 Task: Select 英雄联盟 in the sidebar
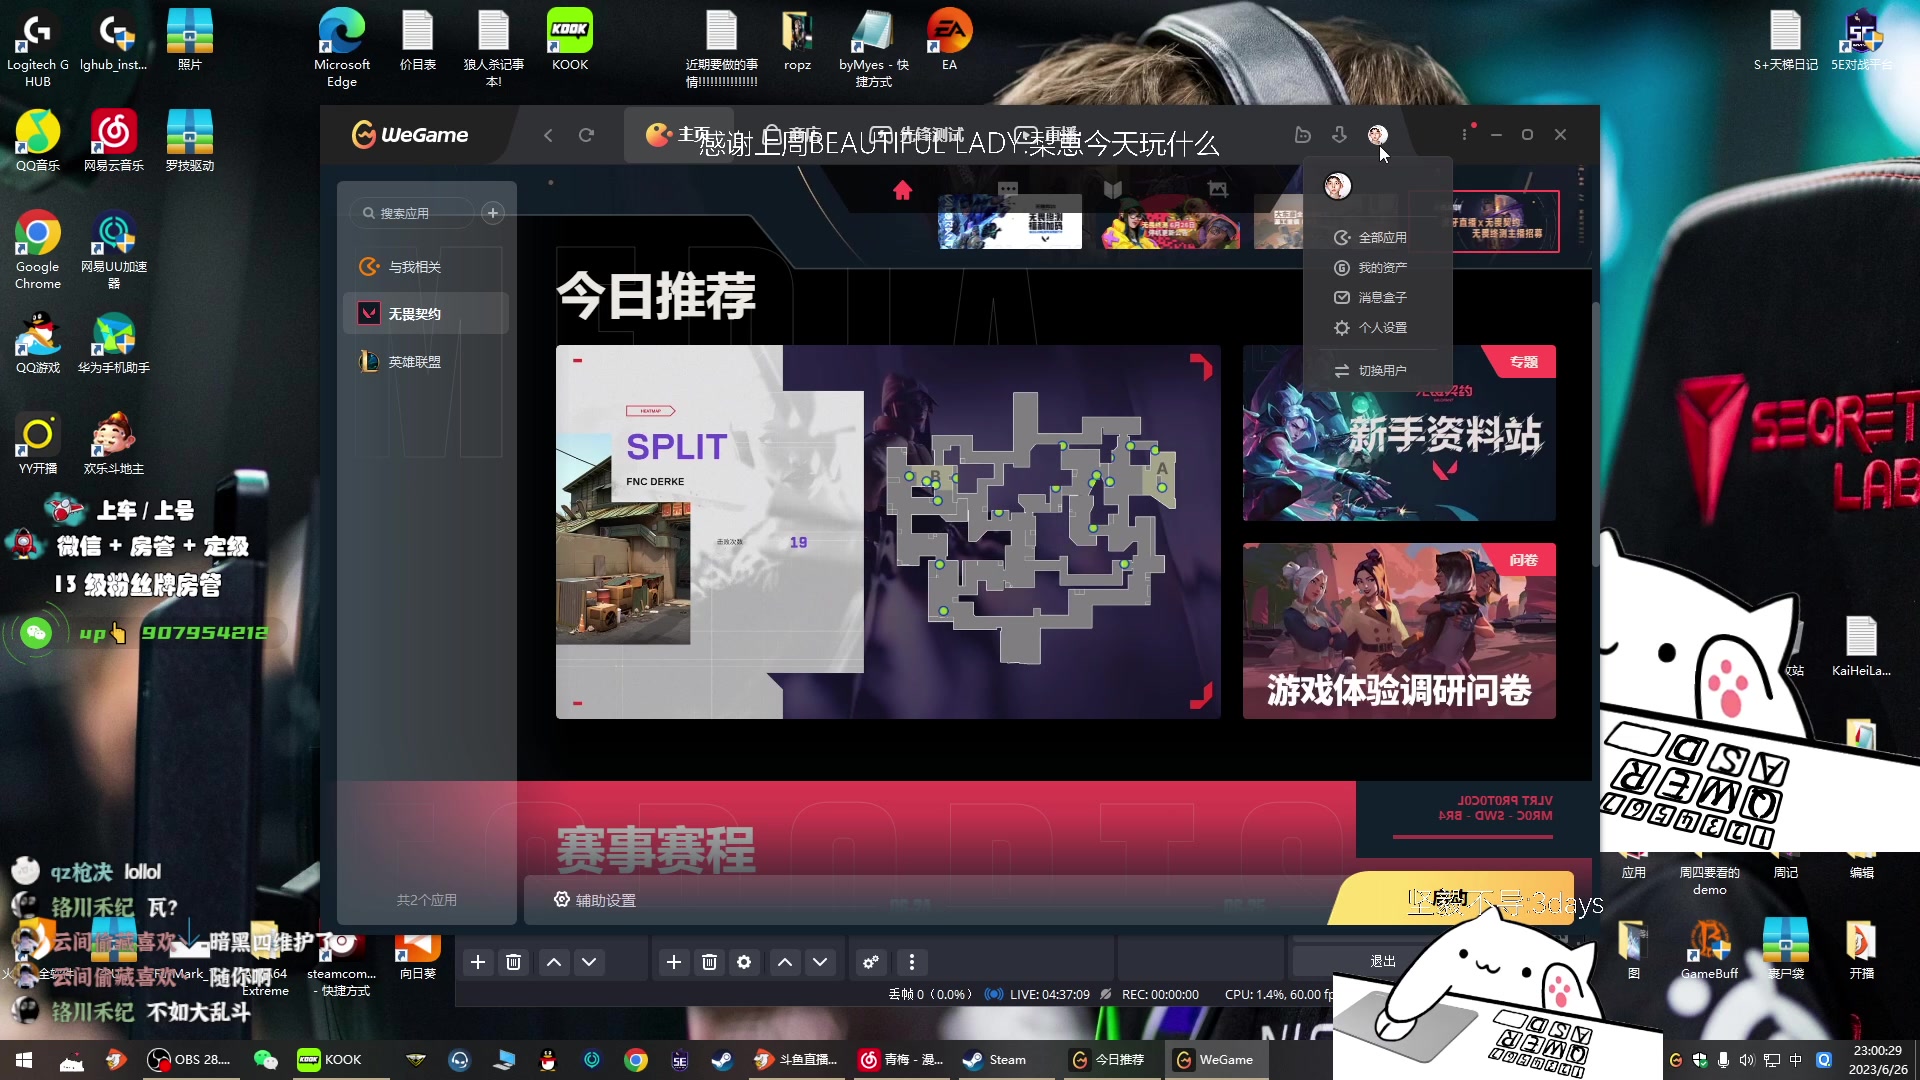click(x=426, y=362)
